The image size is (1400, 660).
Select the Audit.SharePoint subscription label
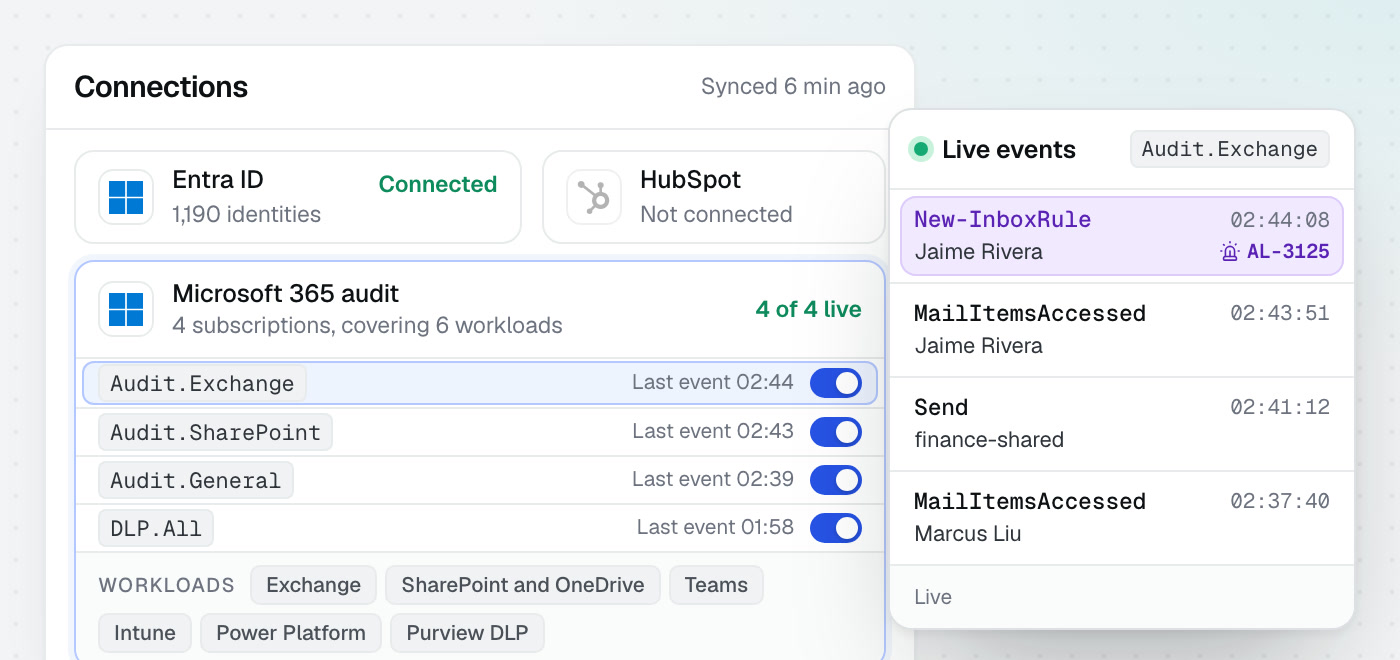(215, 432)
